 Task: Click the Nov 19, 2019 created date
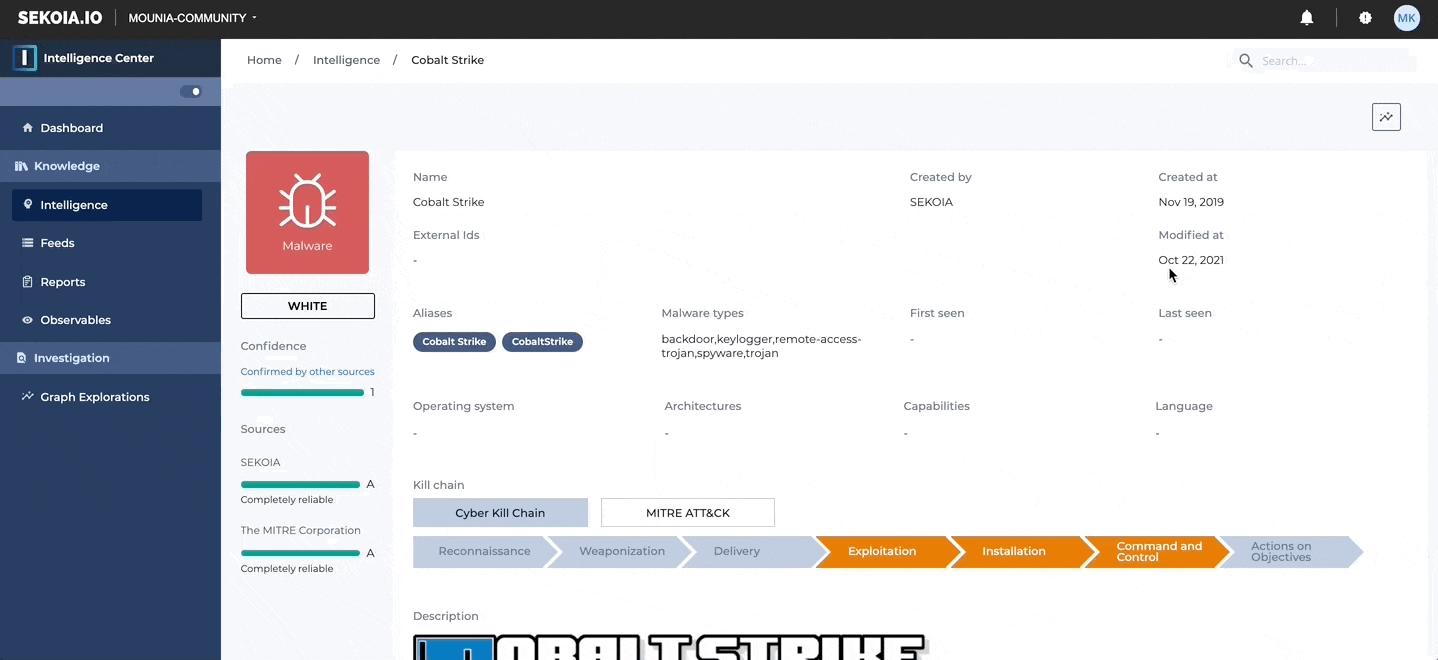coord(1191,202)
